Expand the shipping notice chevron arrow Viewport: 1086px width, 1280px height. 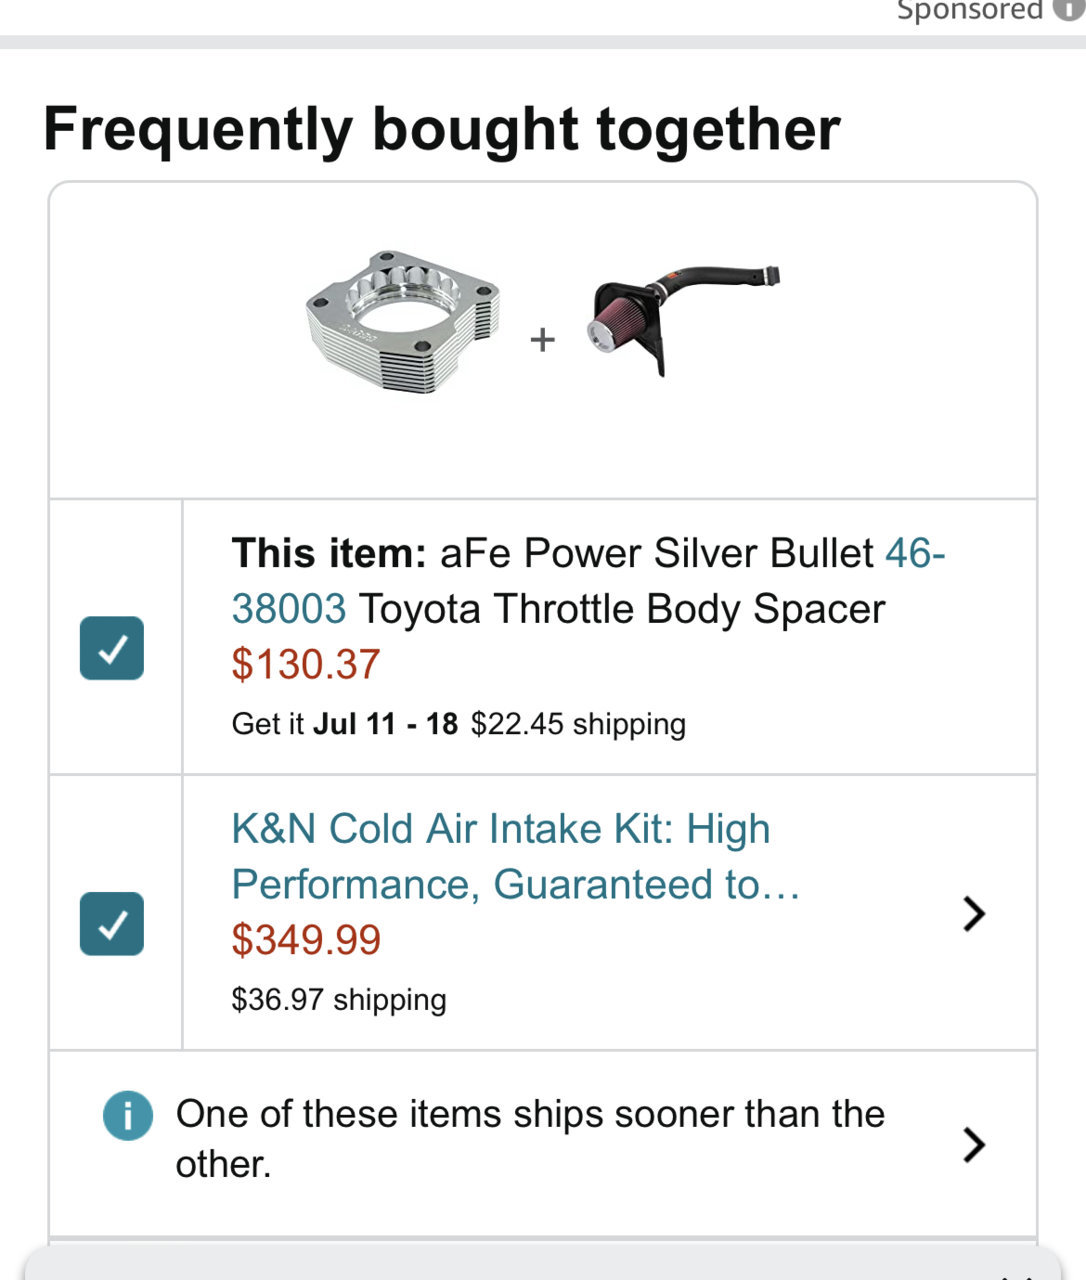pyautogui.click(x=973, y=1144)
